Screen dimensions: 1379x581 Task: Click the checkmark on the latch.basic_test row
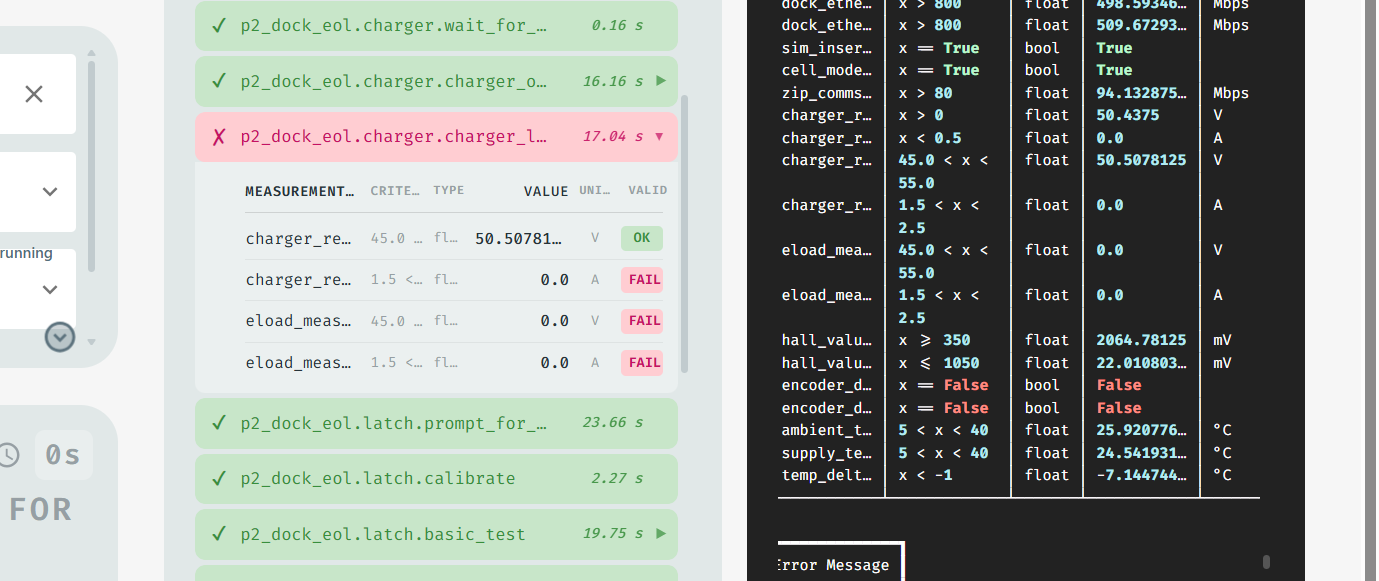[219, 534]
